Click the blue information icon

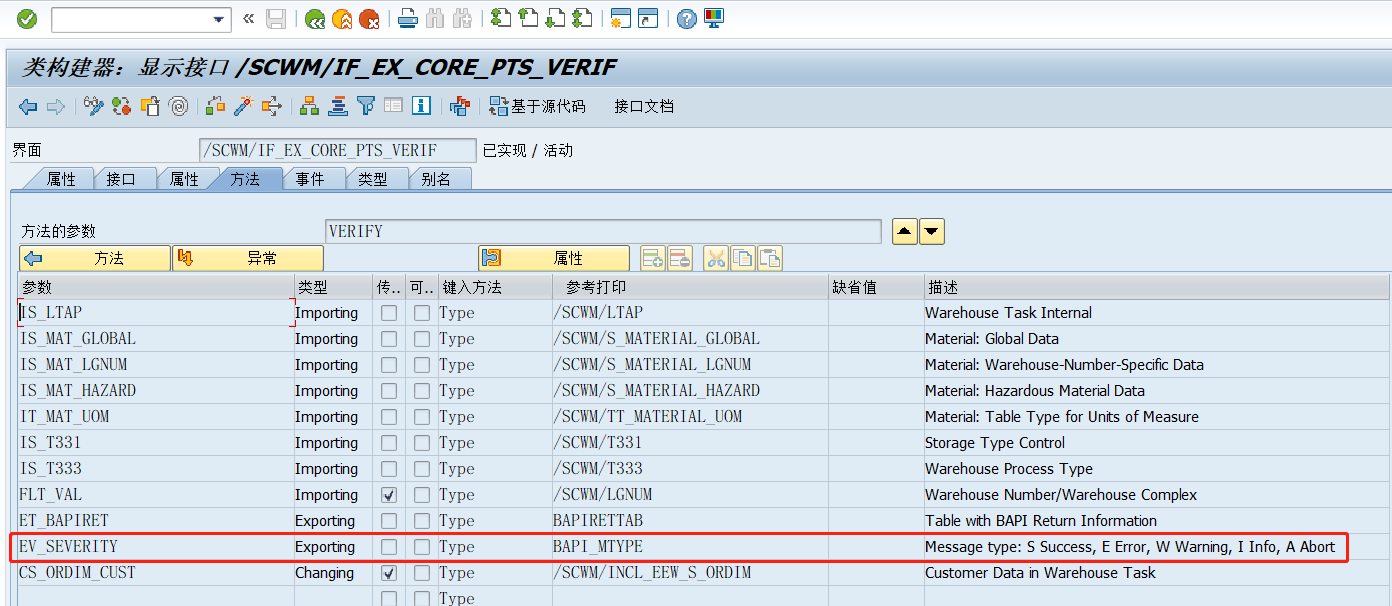click(x=420, y=106)
